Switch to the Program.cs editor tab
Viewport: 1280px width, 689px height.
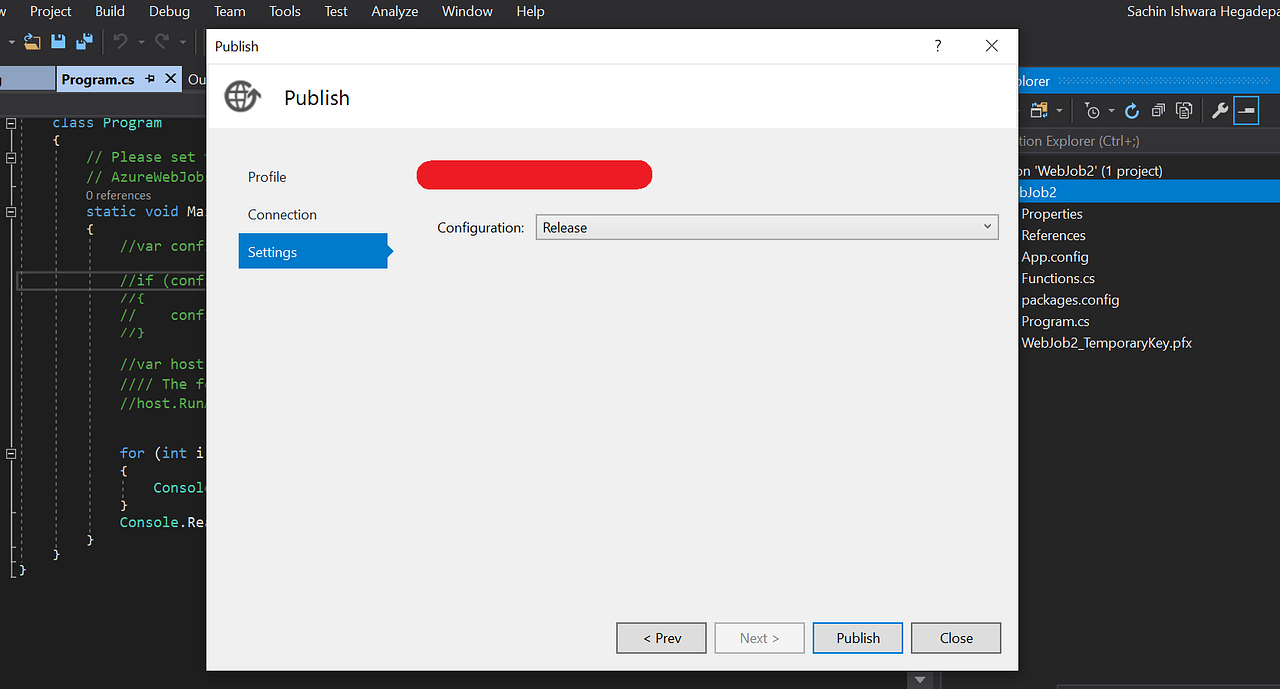point(98,79)
